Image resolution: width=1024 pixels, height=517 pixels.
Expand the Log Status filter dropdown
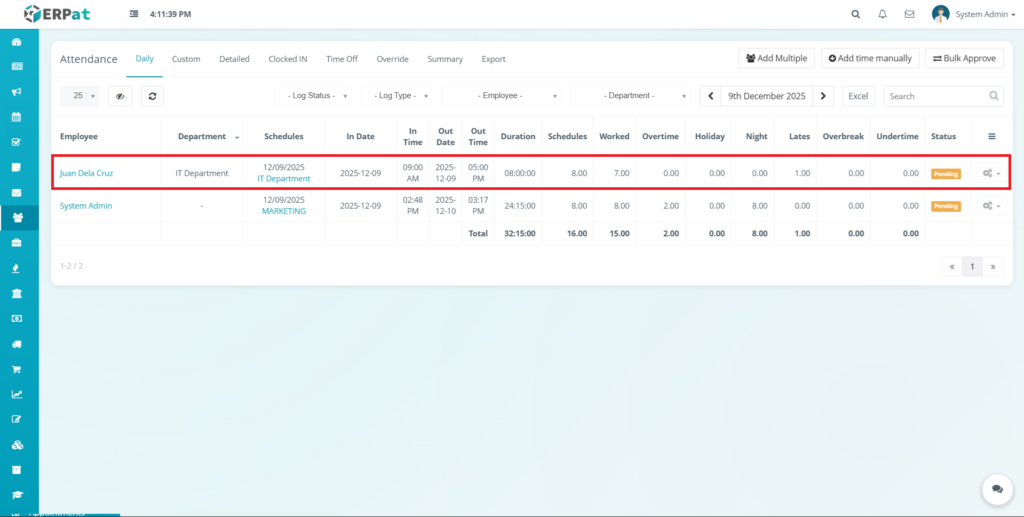tap(314, 96)
